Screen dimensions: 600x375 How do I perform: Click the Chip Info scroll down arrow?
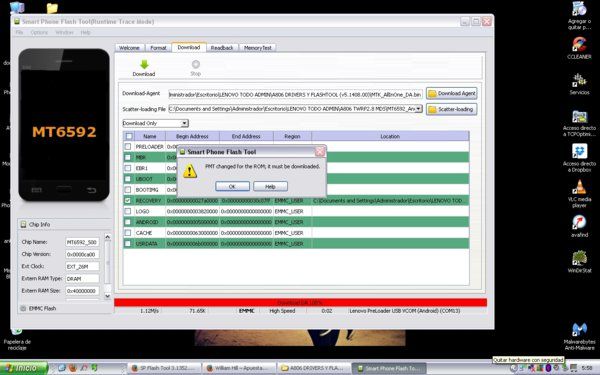pos(108,296)
